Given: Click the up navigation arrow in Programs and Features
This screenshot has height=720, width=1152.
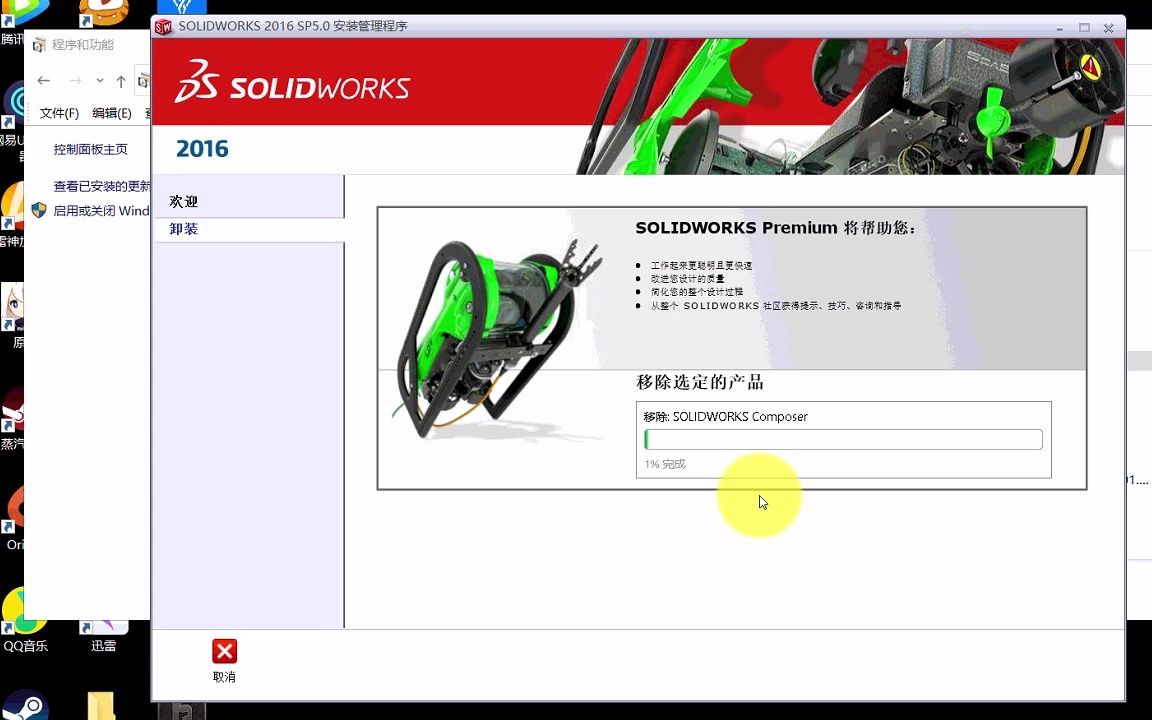Looking at the screenshot, I should click(x=120, y=81).
